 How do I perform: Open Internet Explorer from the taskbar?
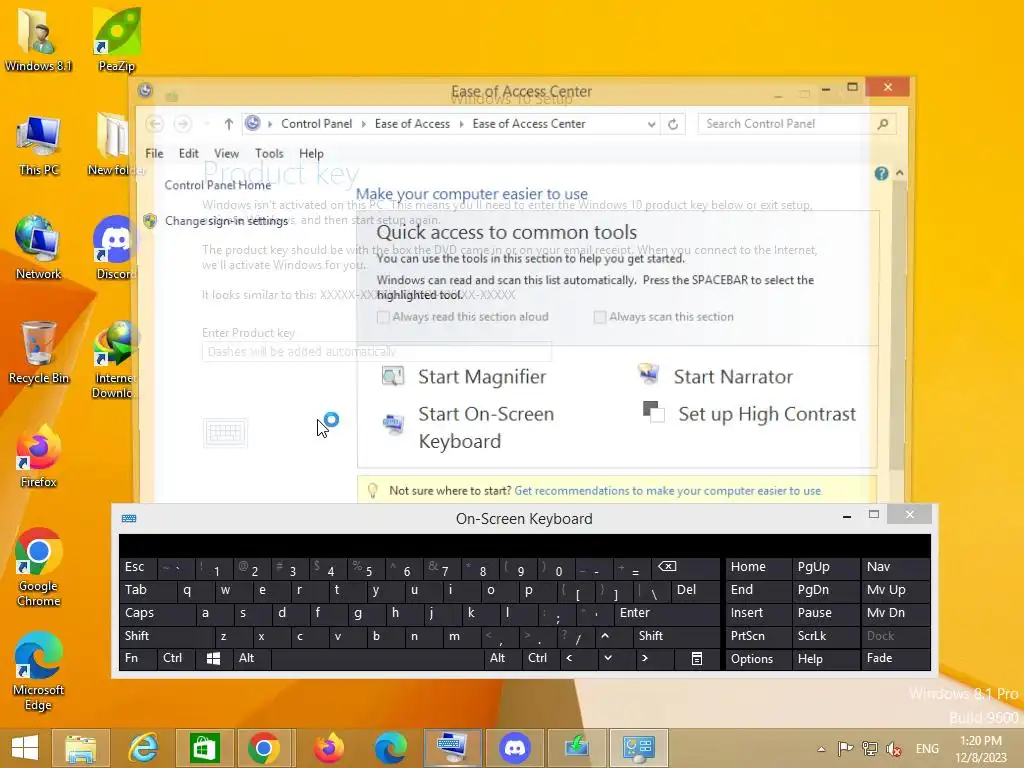click(143, 748)
